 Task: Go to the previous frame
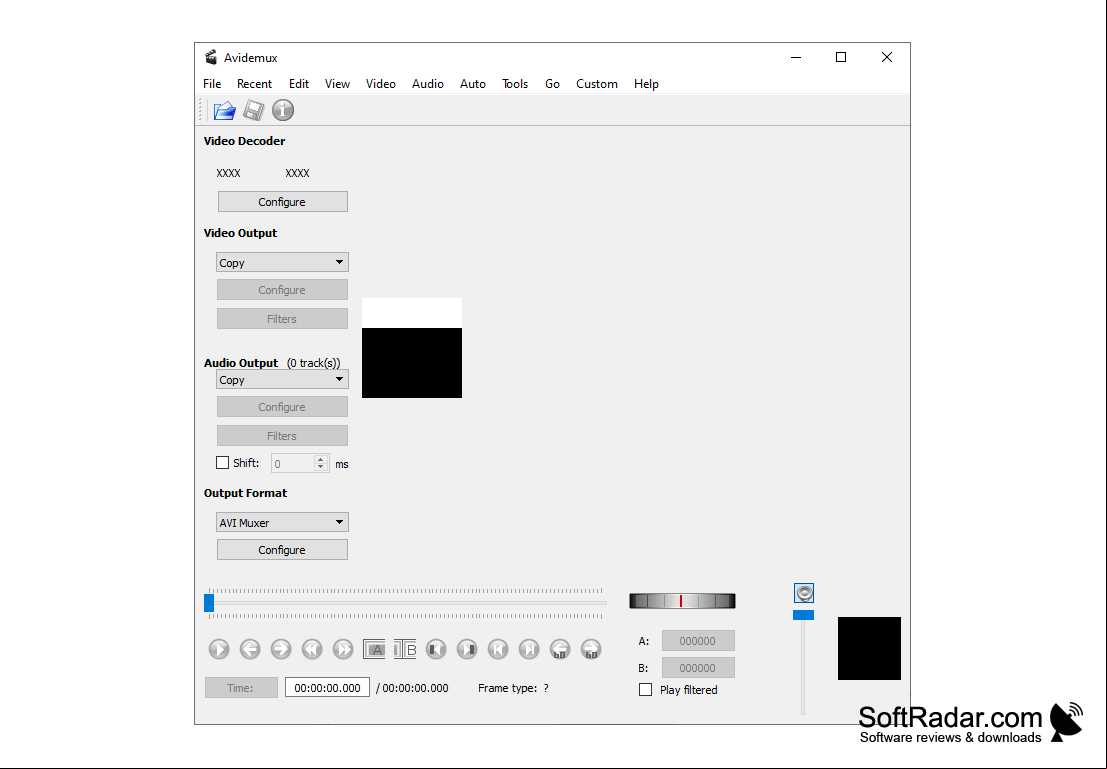250,649
